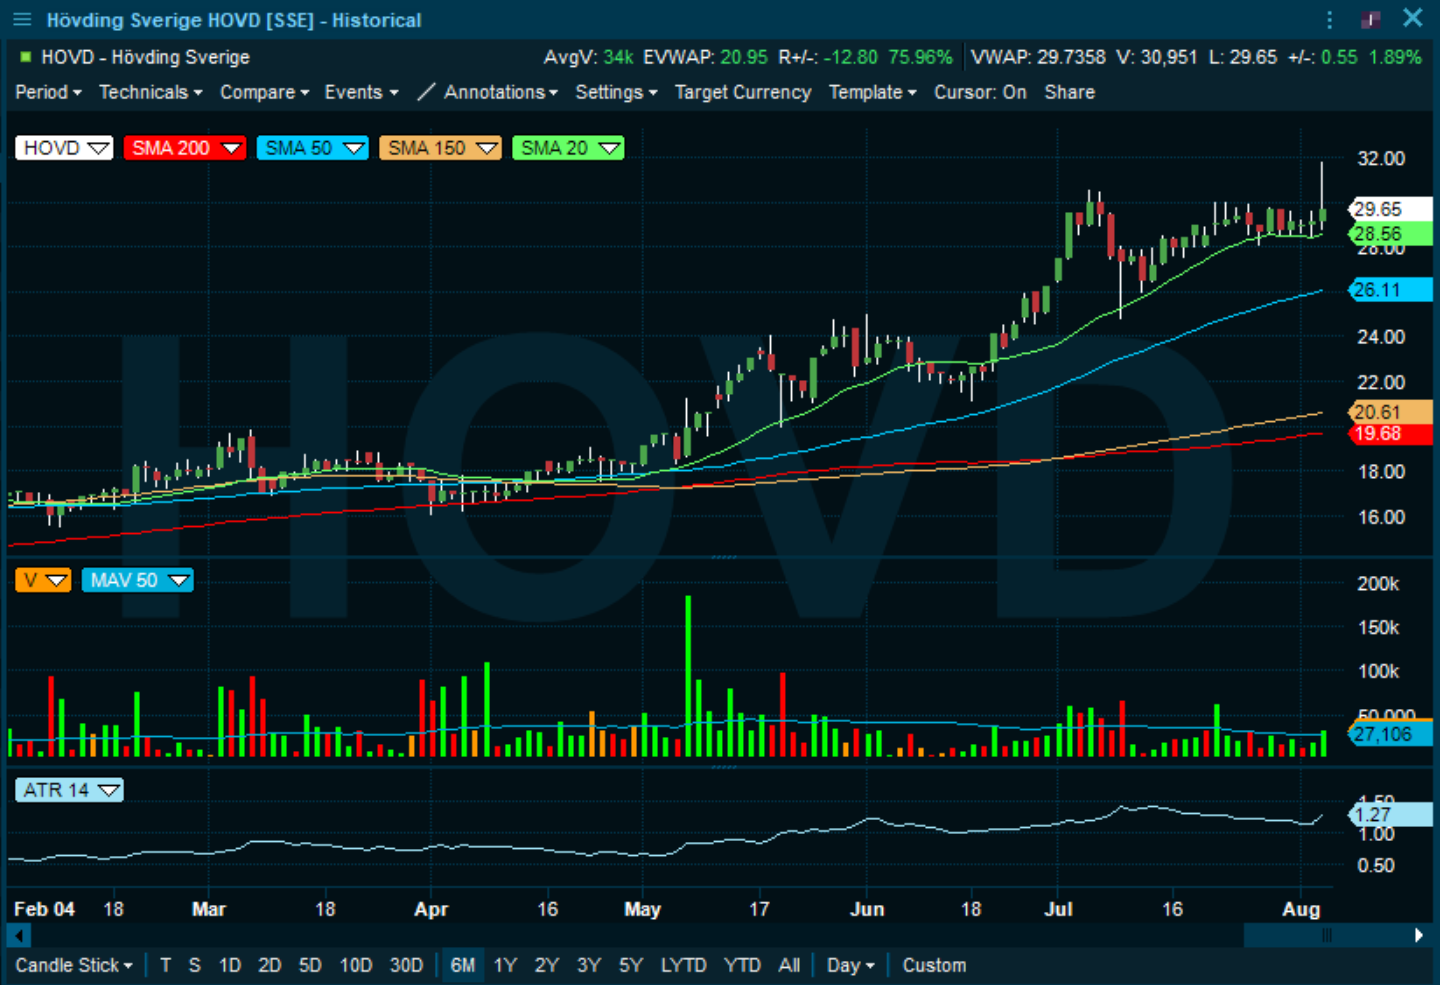Open the Template dropdown menu

point(872,92)
